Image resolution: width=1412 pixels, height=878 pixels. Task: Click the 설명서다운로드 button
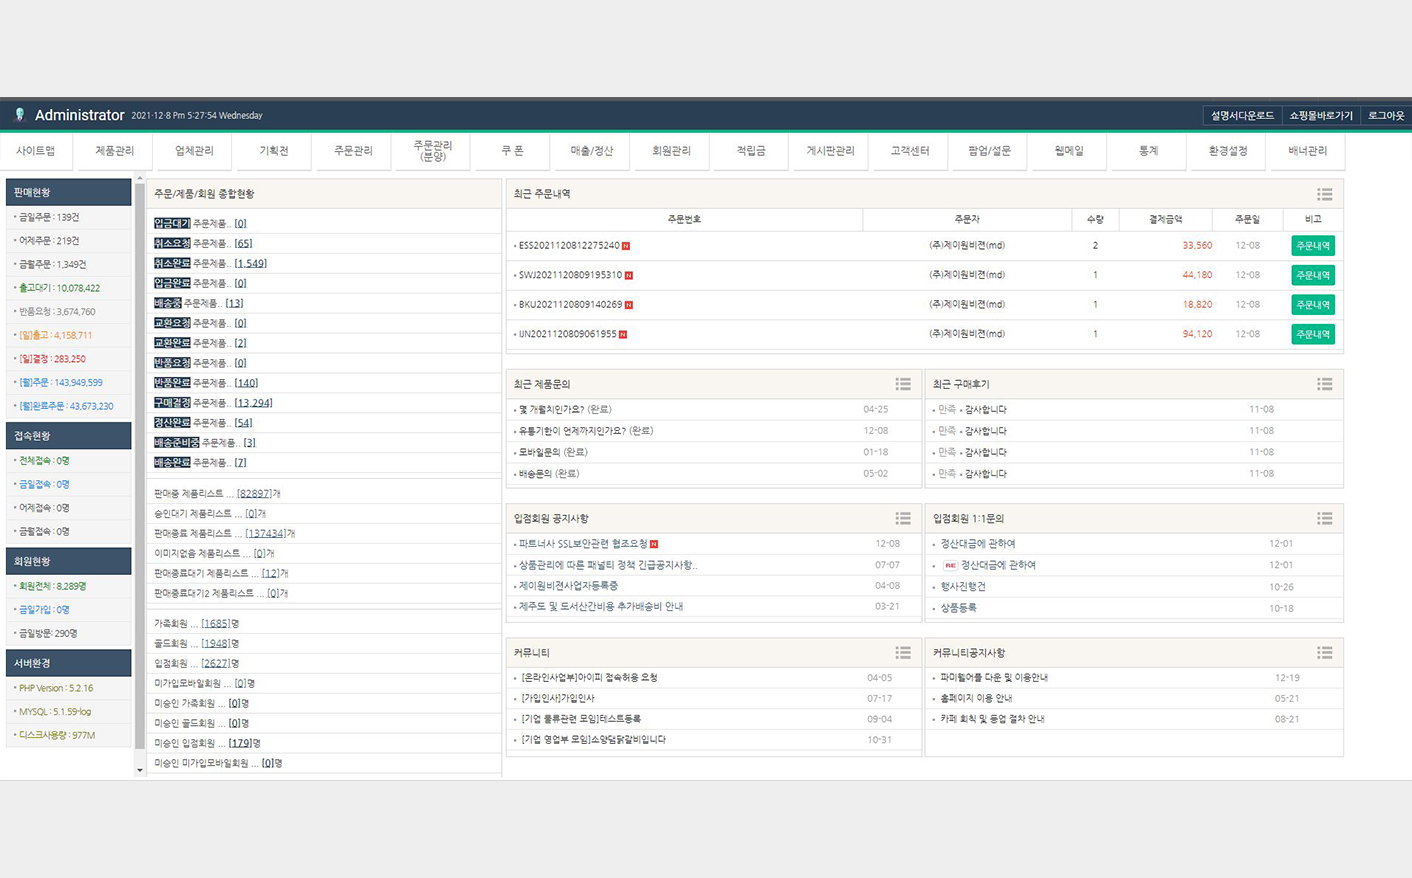[1242, 116]
